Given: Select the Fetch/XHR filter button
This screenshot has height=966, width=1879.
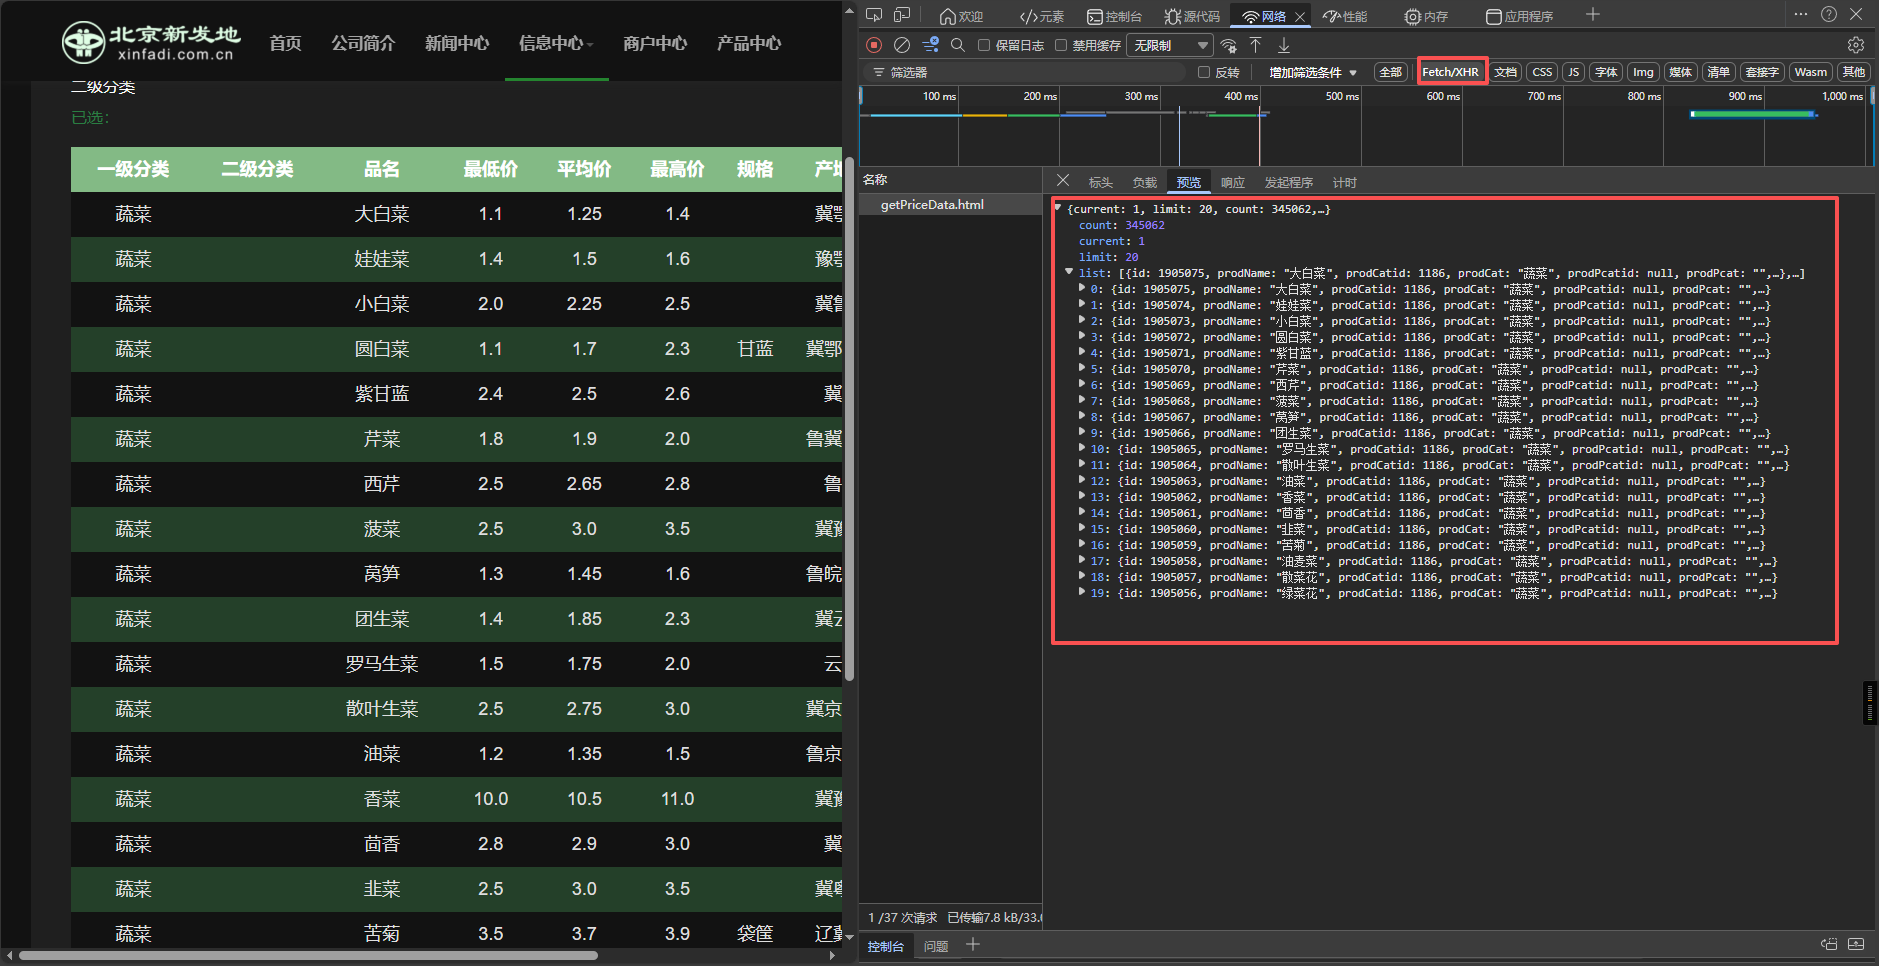Looking at the screenshot, I should pyautogui.click(x=1450, y=72).
